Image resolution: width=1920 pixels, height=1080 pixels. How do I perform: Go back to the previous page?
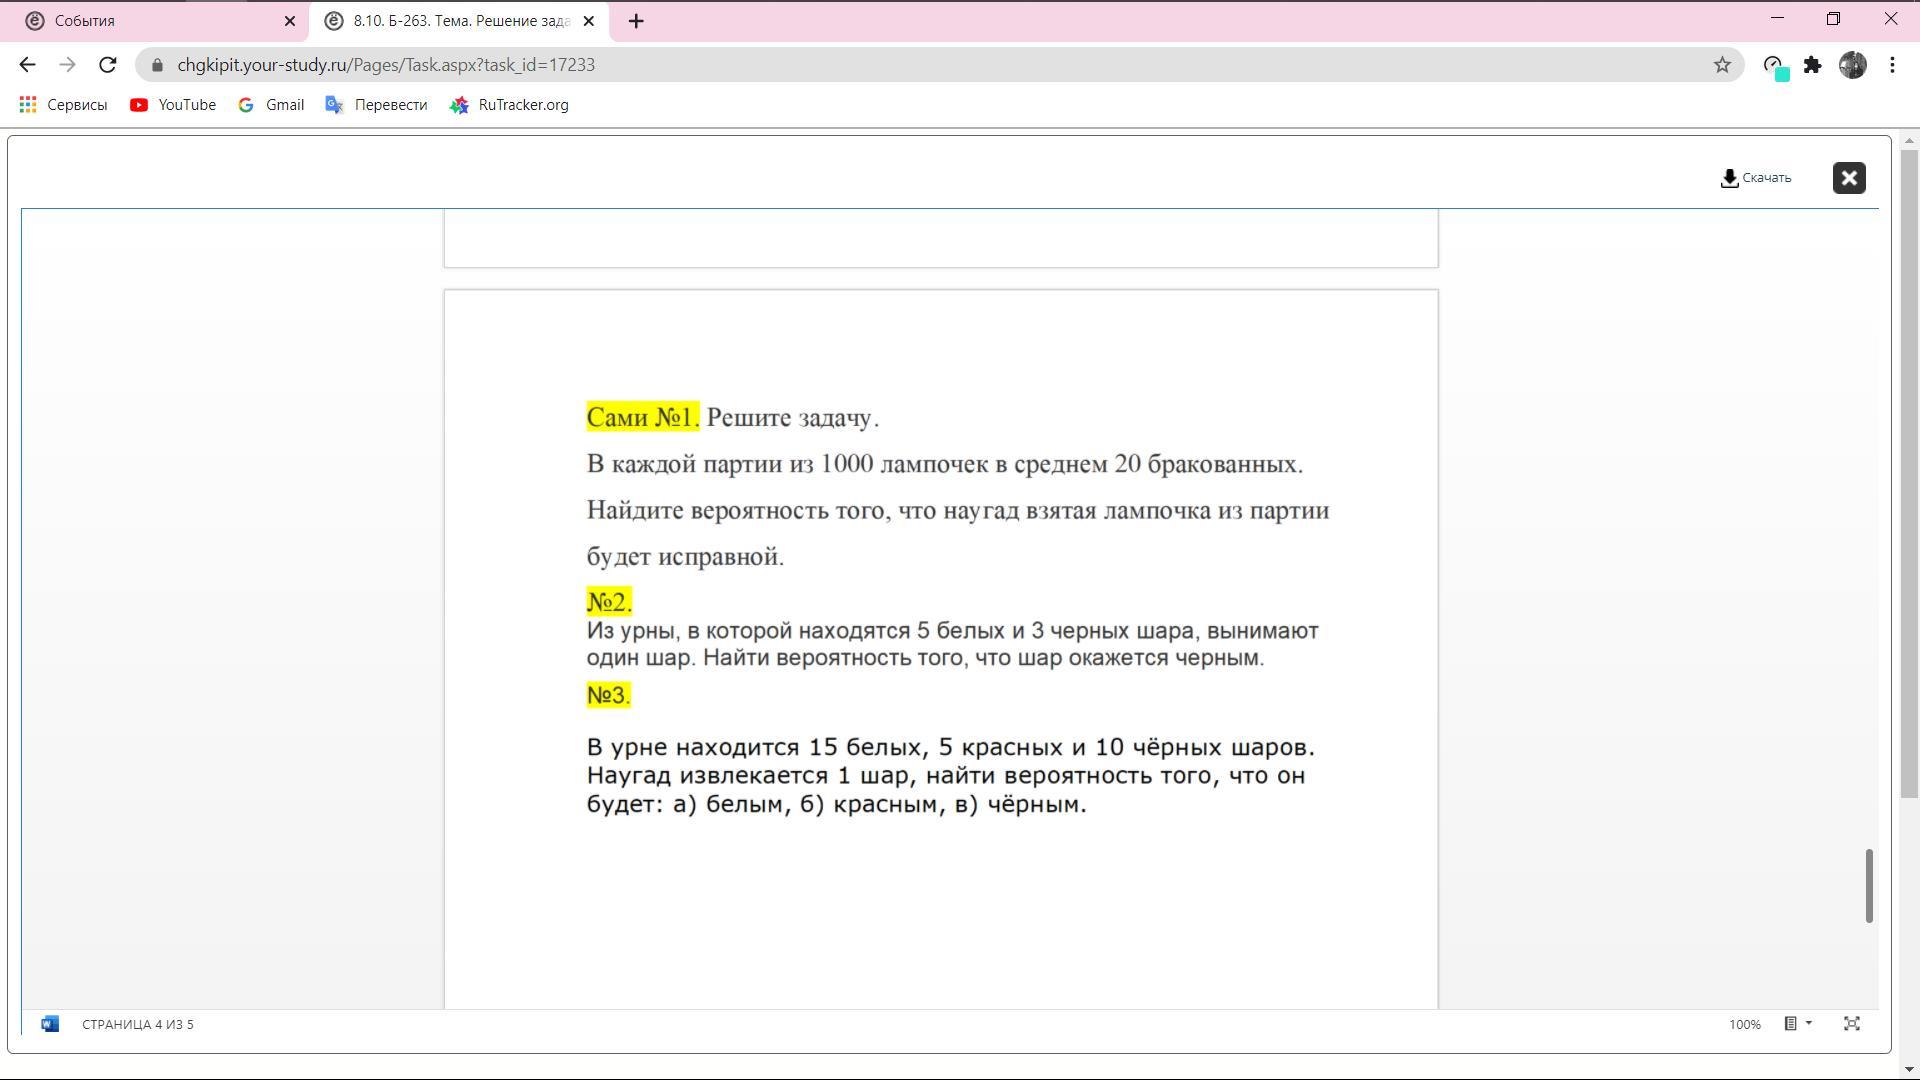tap(27, 65)
